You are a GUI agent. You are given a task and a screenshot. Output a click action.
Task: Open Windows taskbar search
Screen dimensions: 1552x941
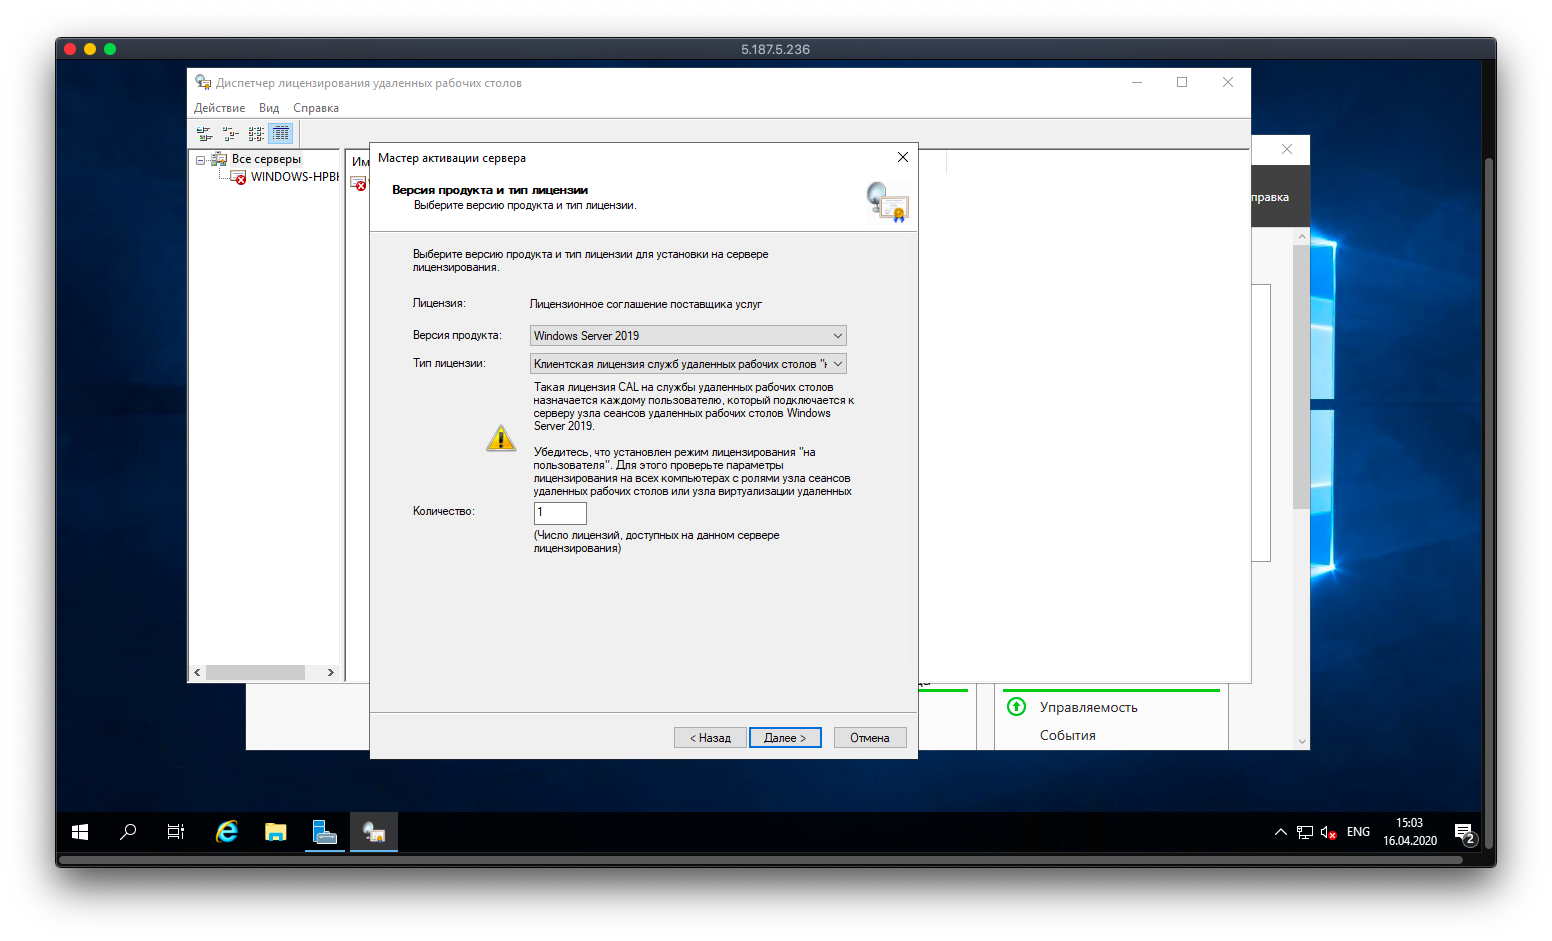coord(128,832)
